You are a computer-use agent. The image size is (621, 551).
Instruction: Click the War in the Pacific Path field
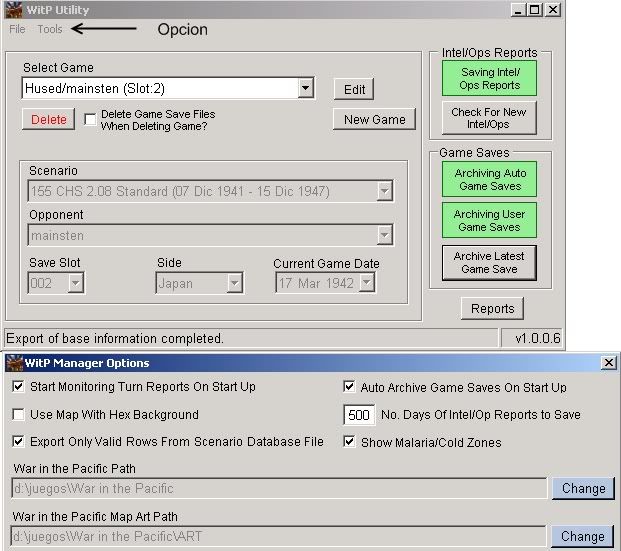(279, 488)
